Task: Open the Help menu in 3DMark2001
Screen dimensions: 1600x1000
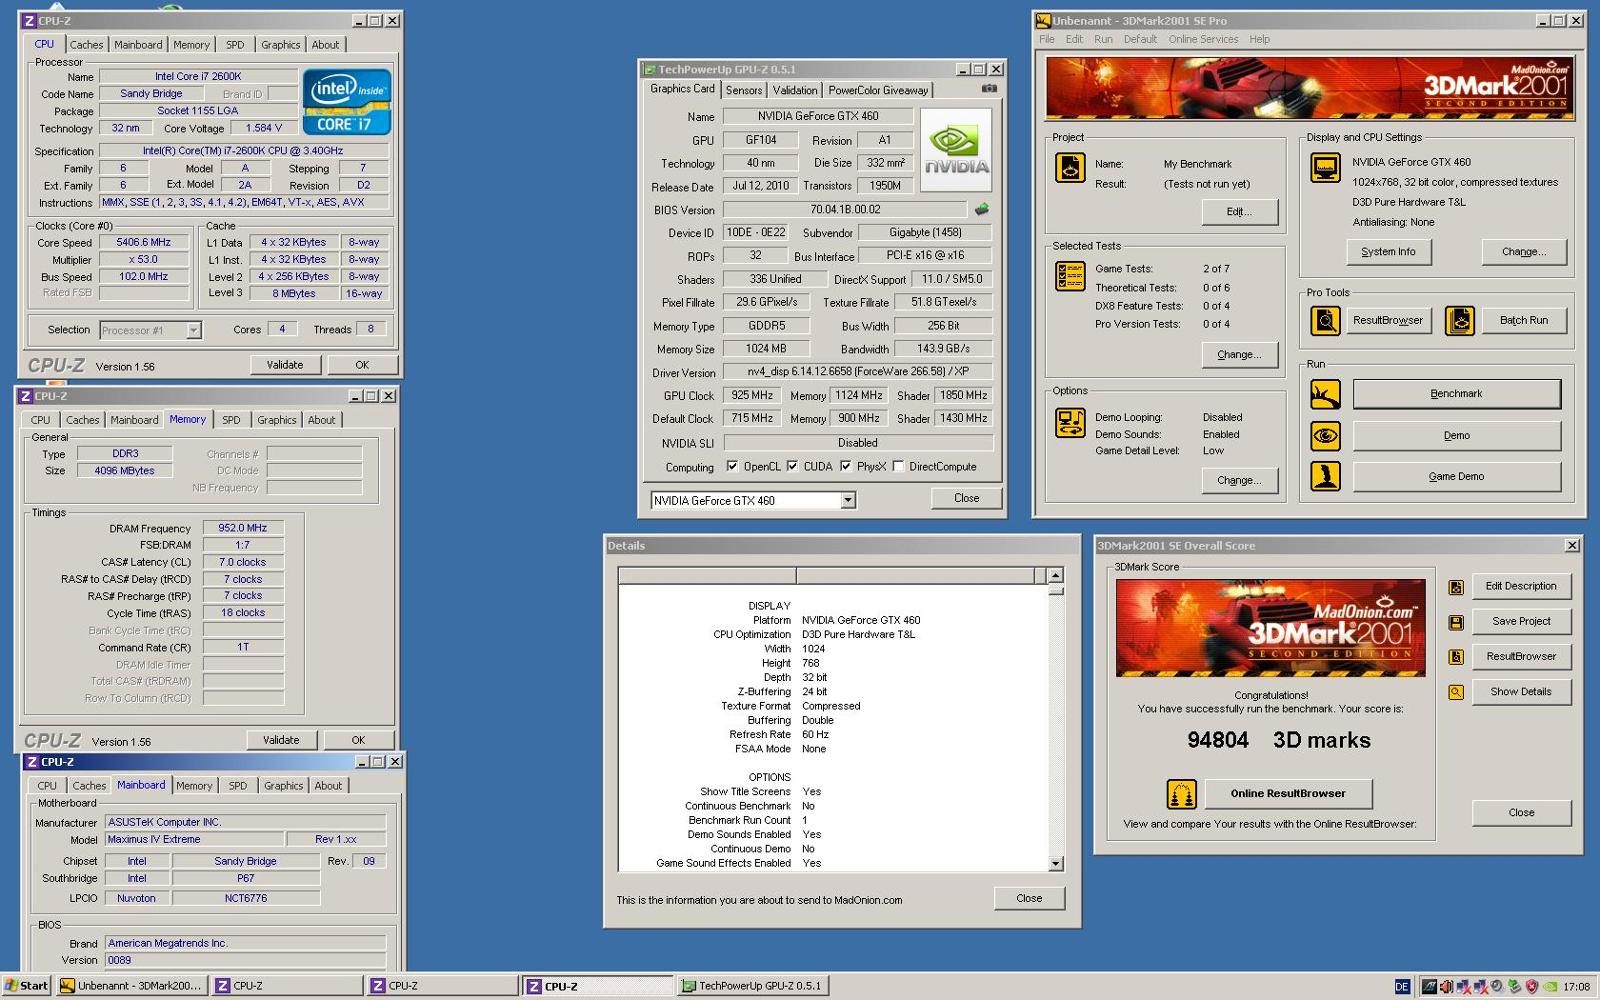Action: [1260, 39]
